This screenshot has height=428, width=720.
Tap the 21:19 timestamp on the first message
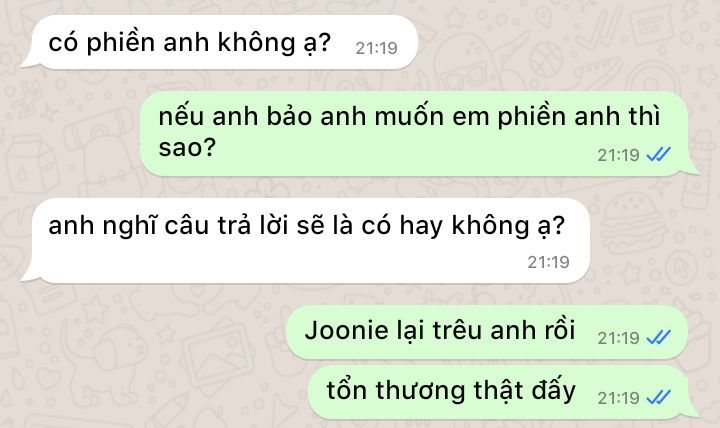377,48
